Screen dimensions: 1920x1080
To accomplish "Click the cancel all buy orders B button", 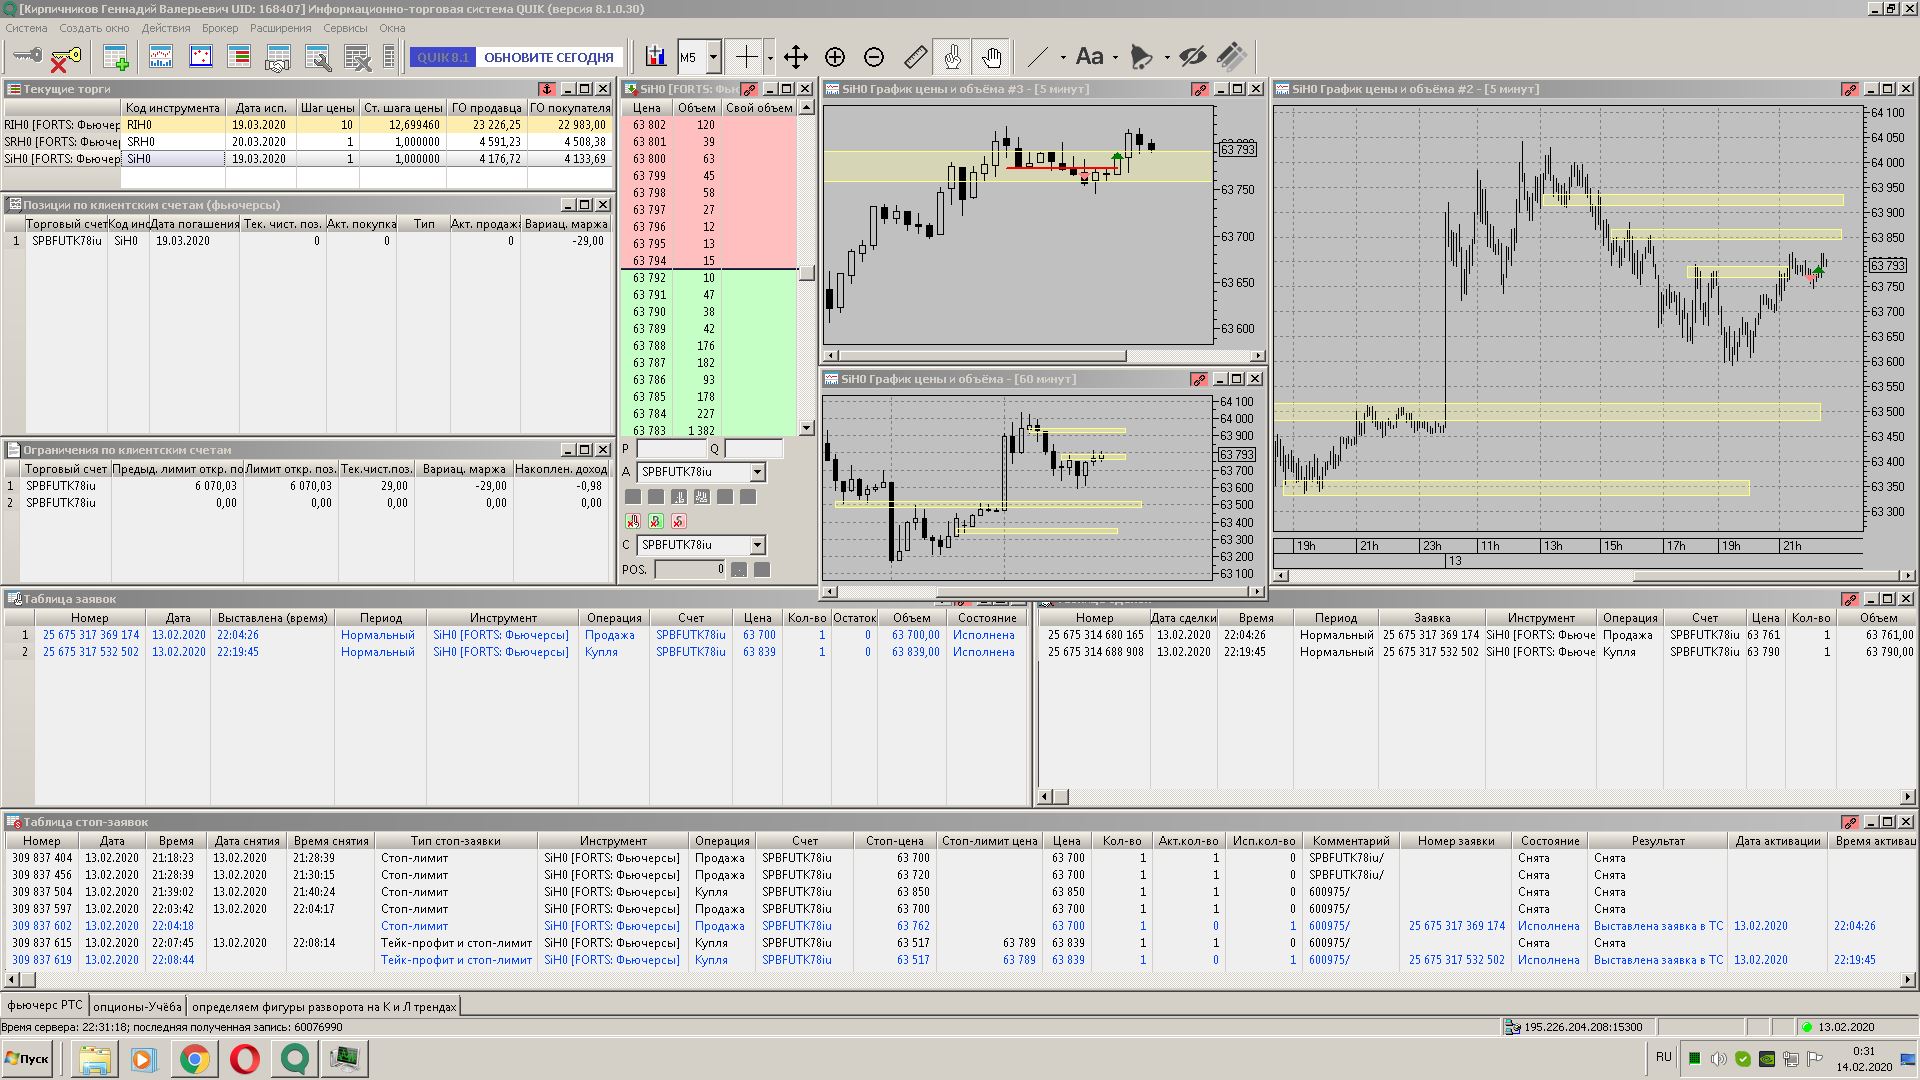I will pos(656,521).
